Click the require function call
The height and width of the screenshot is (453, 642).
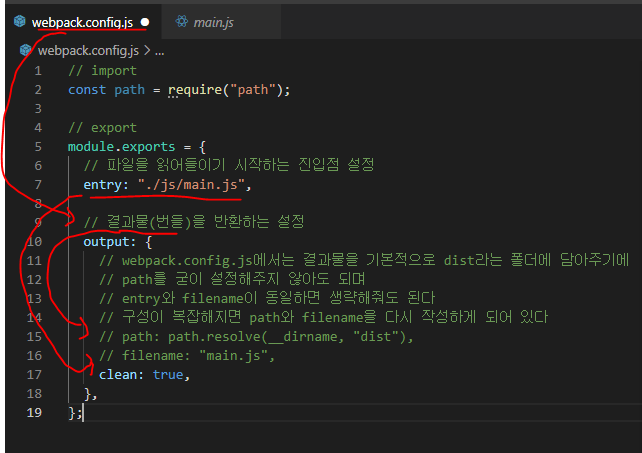(195, 90)
